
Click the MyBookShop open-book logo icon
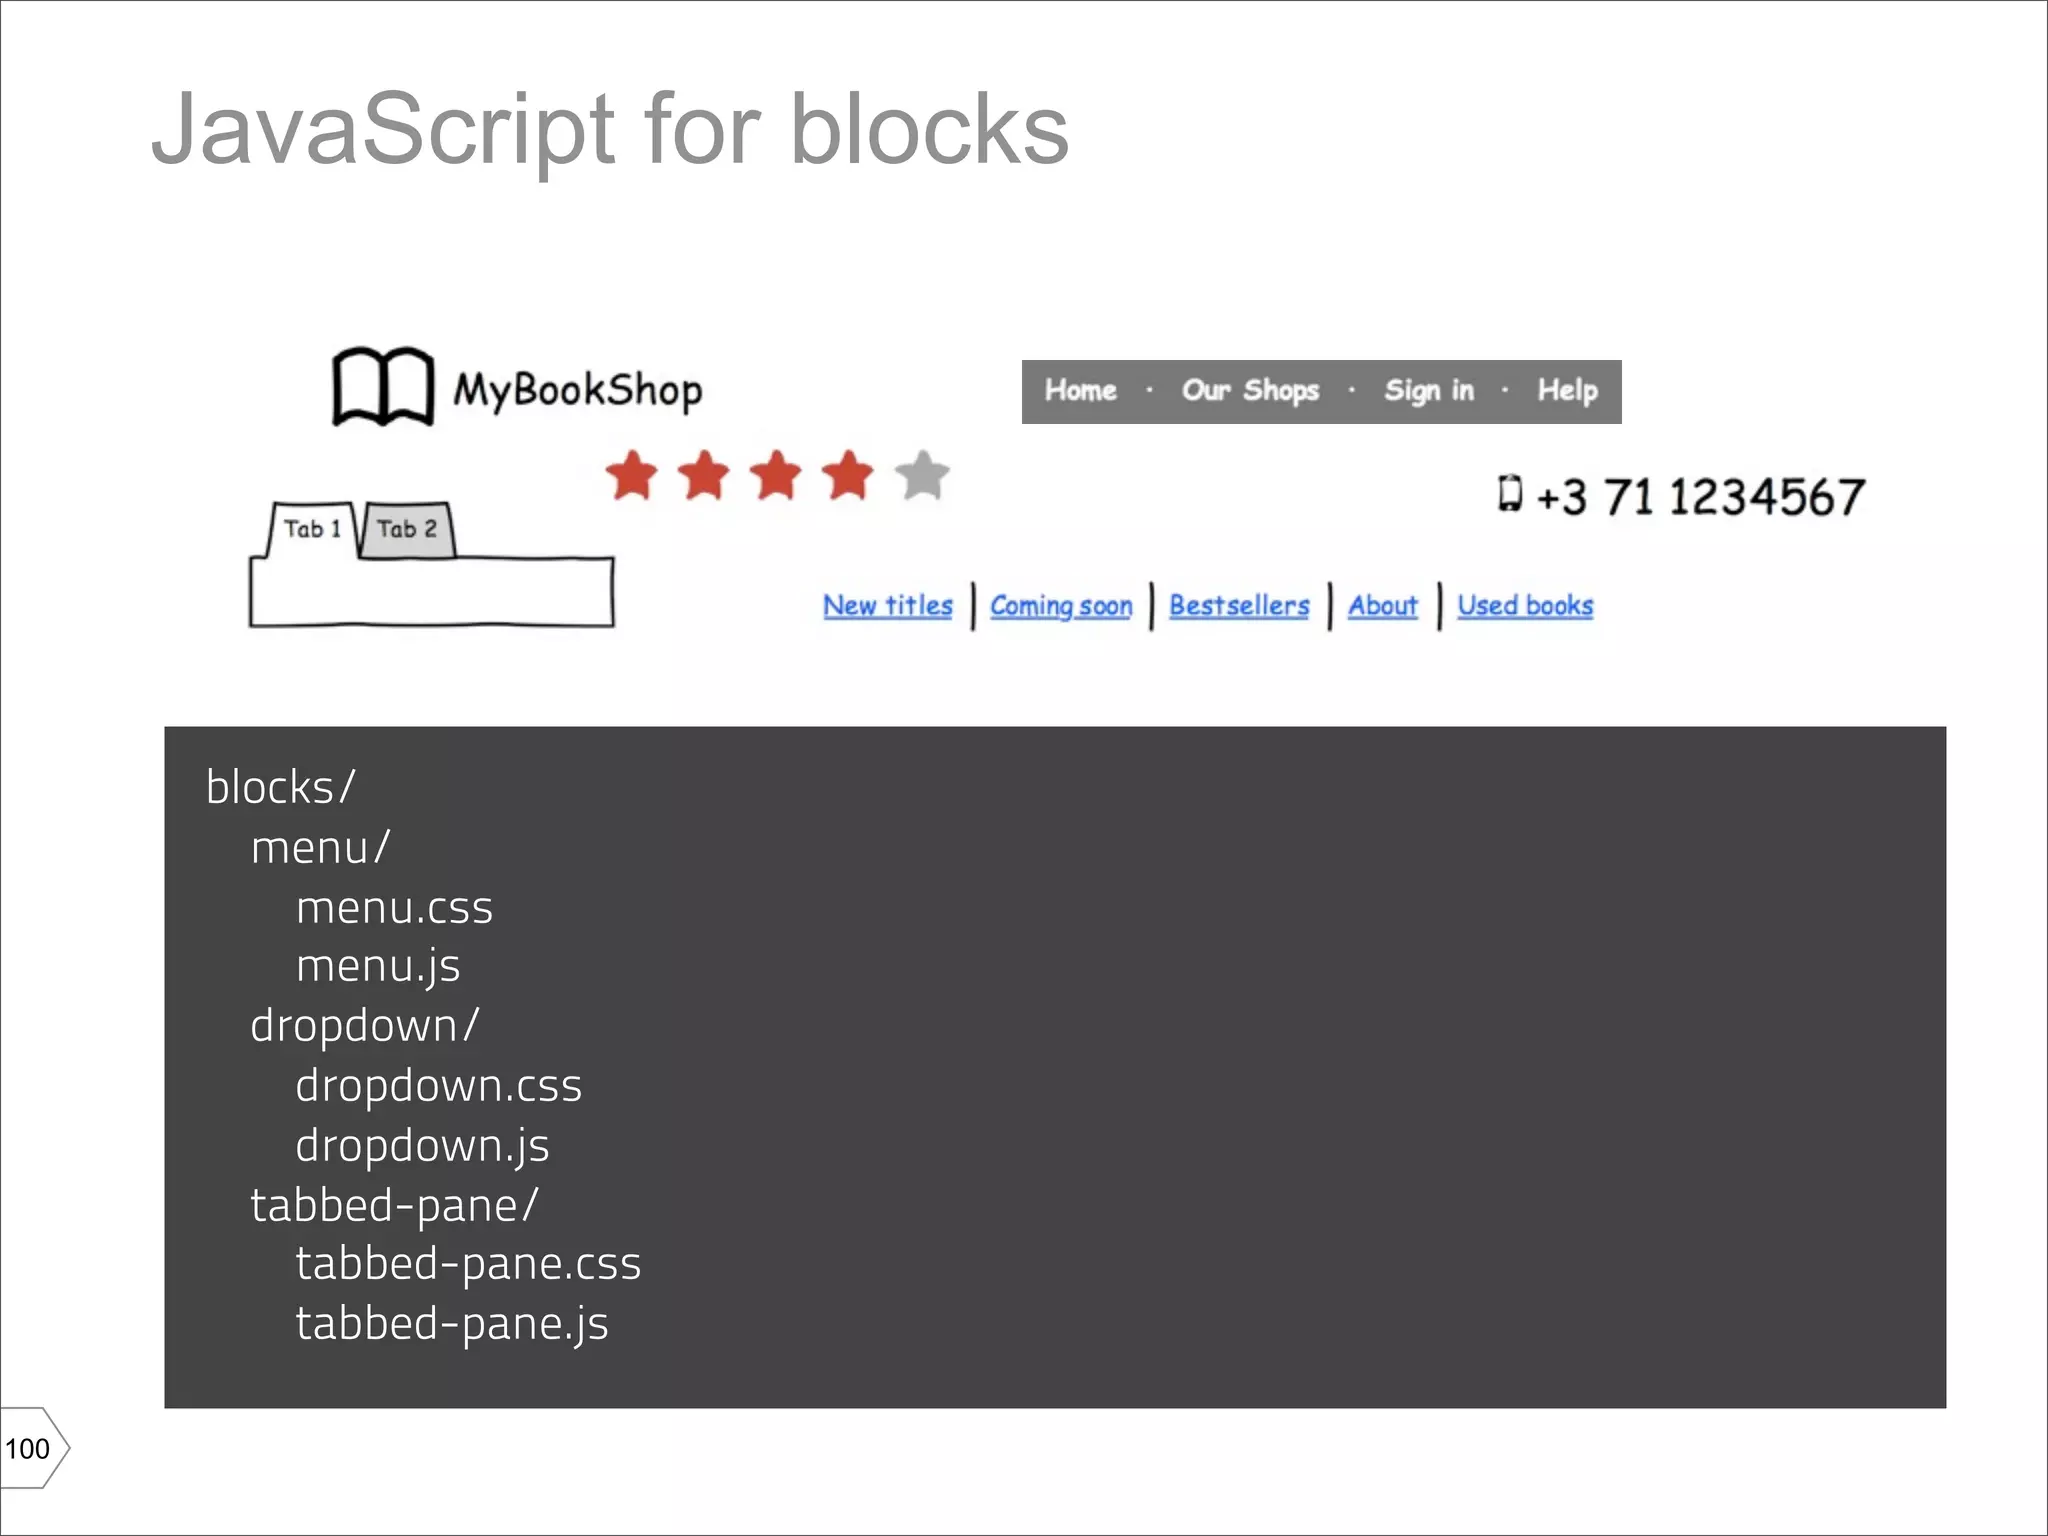pos(383,387)
